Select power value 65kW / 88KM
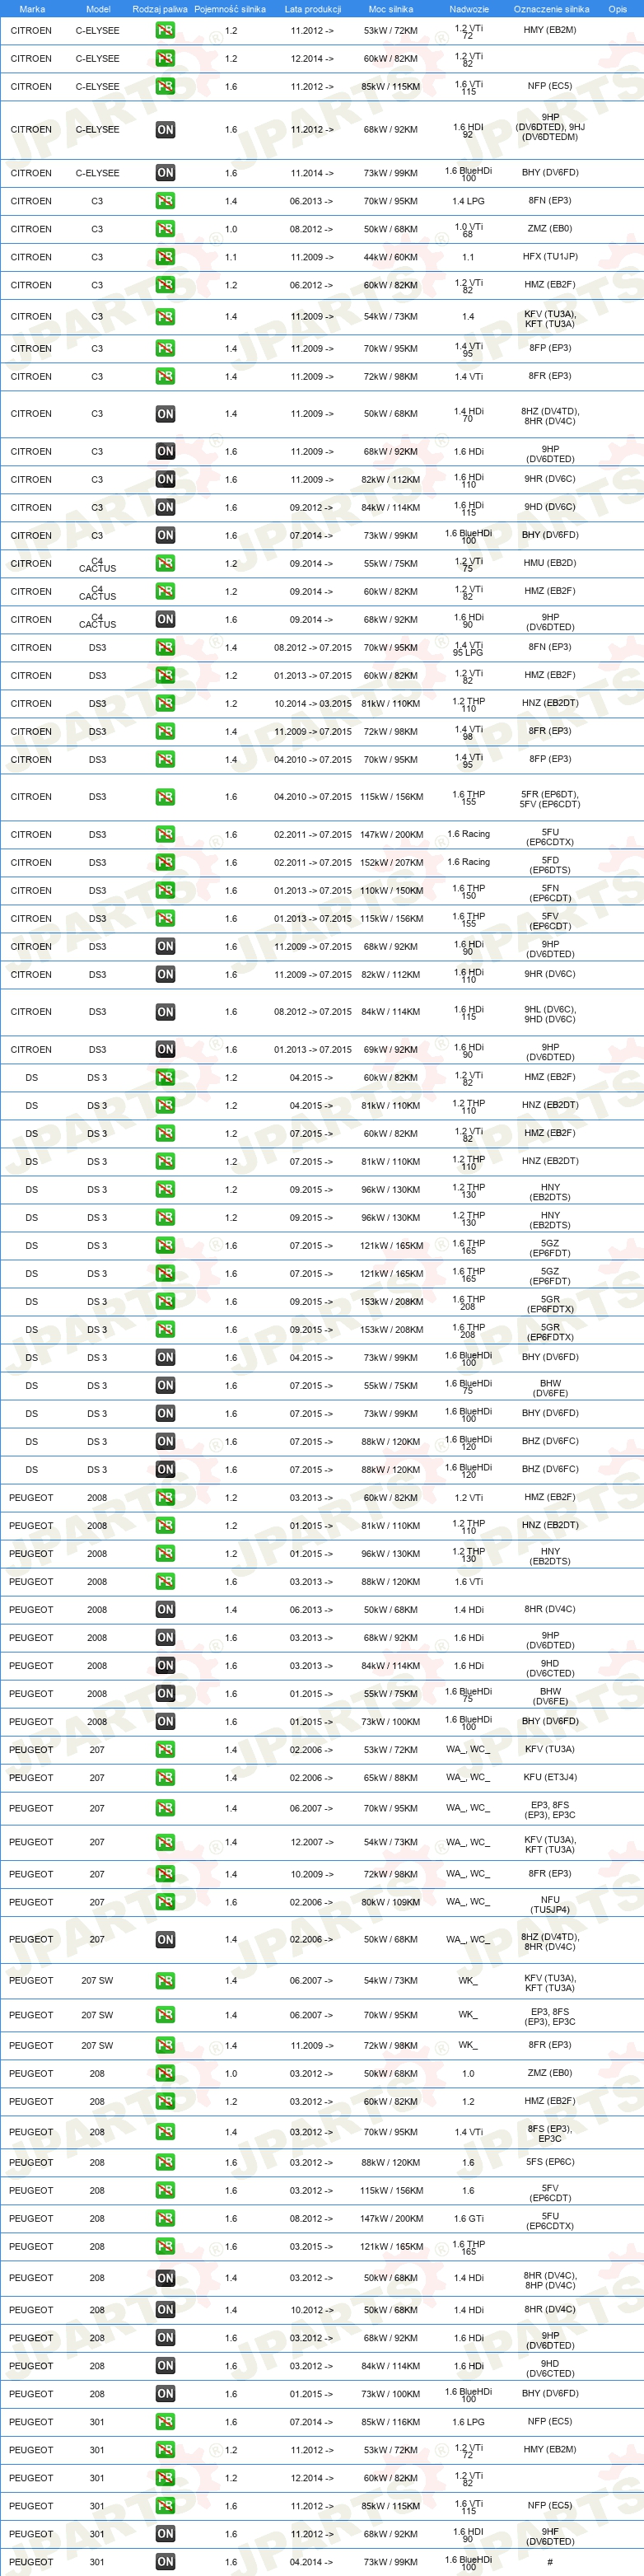The width and height of the screenshot is (644, 2576). (391, 1778)
